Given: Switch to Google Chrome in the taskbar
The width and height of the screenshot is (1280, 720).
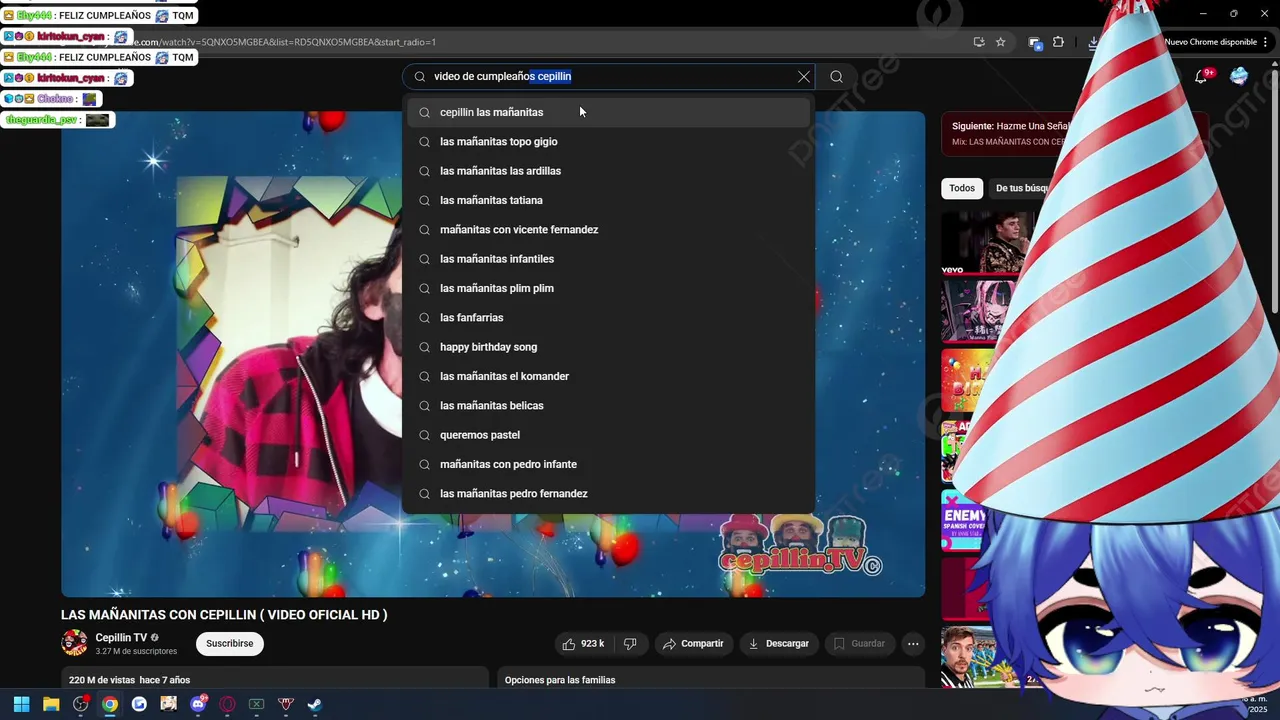Looking at the screenshot, I should pos(110,704).
